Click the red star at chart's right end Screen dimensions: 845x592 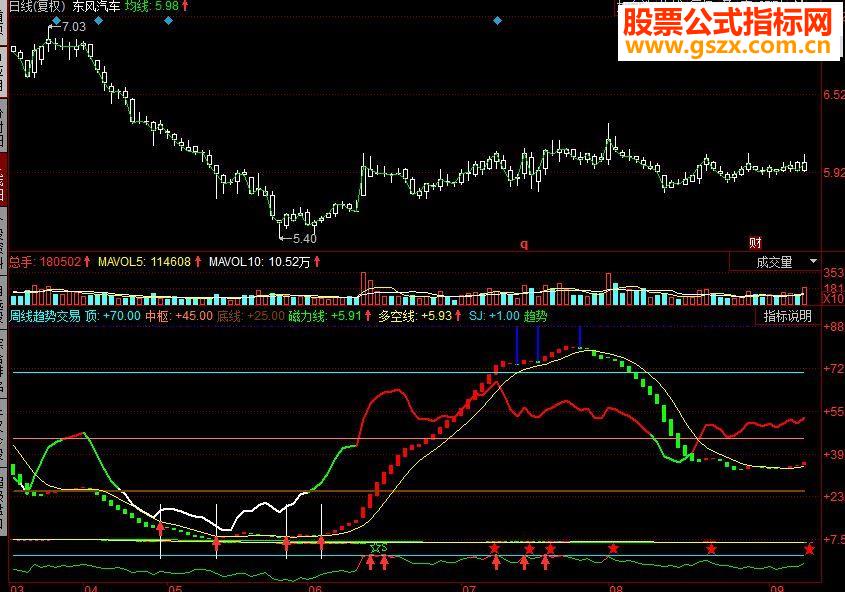809,549
